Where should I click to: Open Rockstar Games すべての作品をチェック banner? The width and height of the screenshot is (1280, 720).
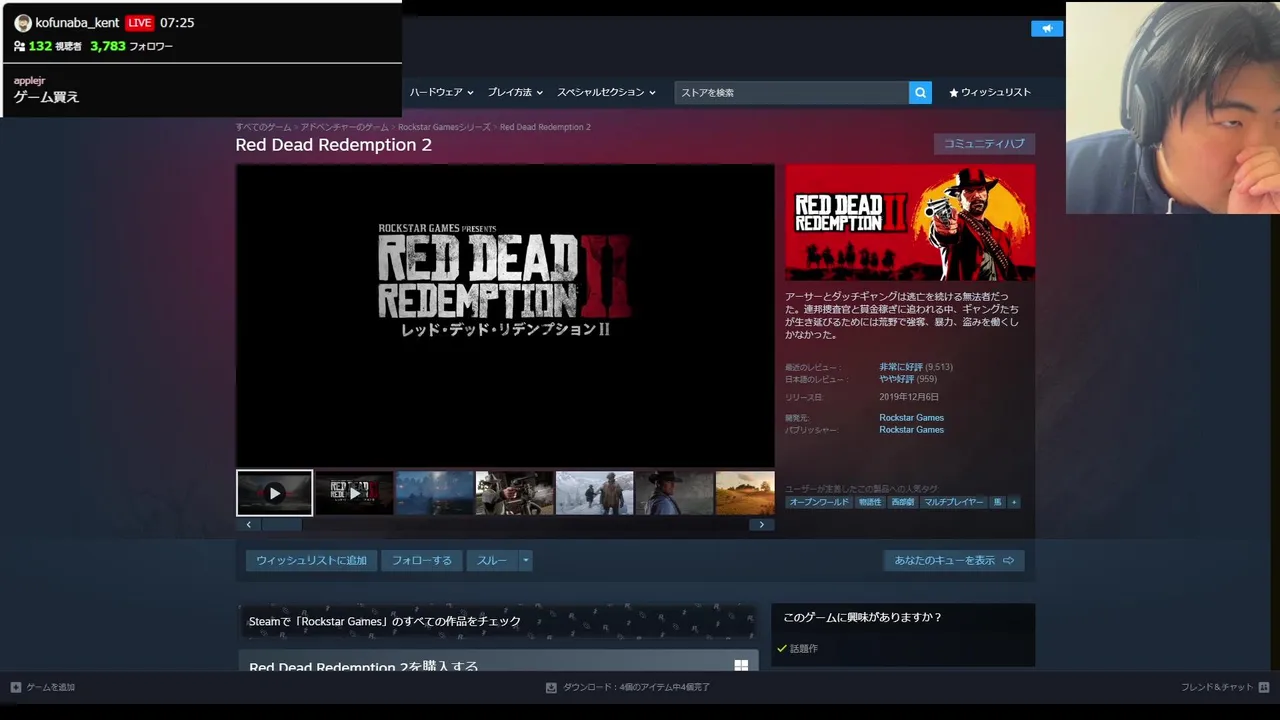(497, 621)
